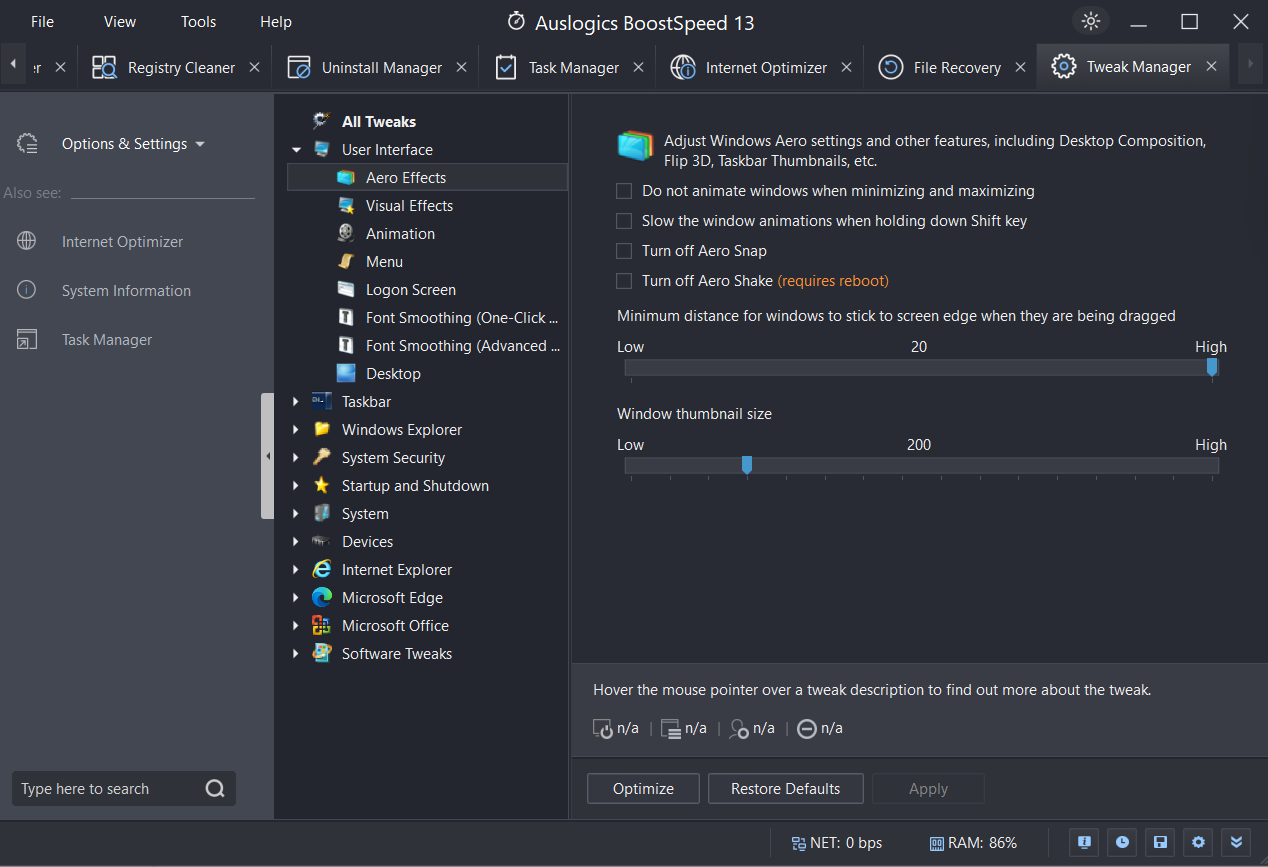The width and height of the screenshot is (1268, 867).
Task: Click the clock icon in status bar
Action: [1123, 842]
